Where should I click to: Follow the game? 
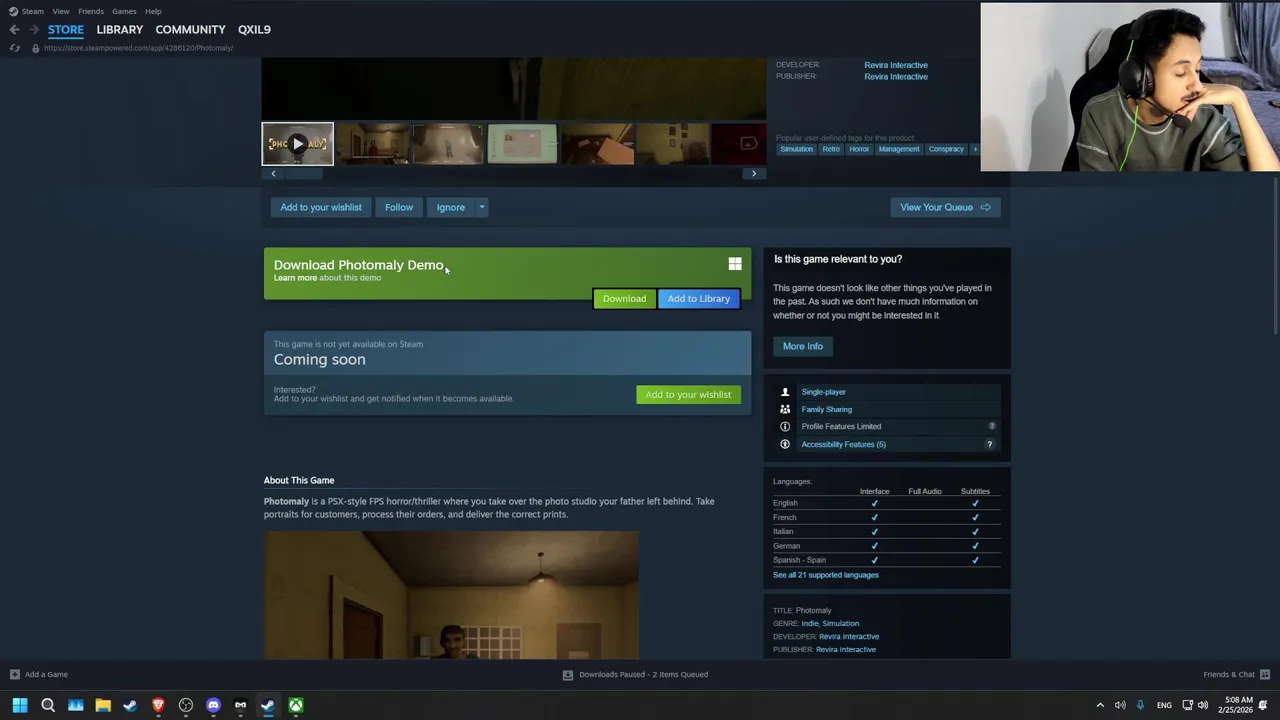coord(399,207)
